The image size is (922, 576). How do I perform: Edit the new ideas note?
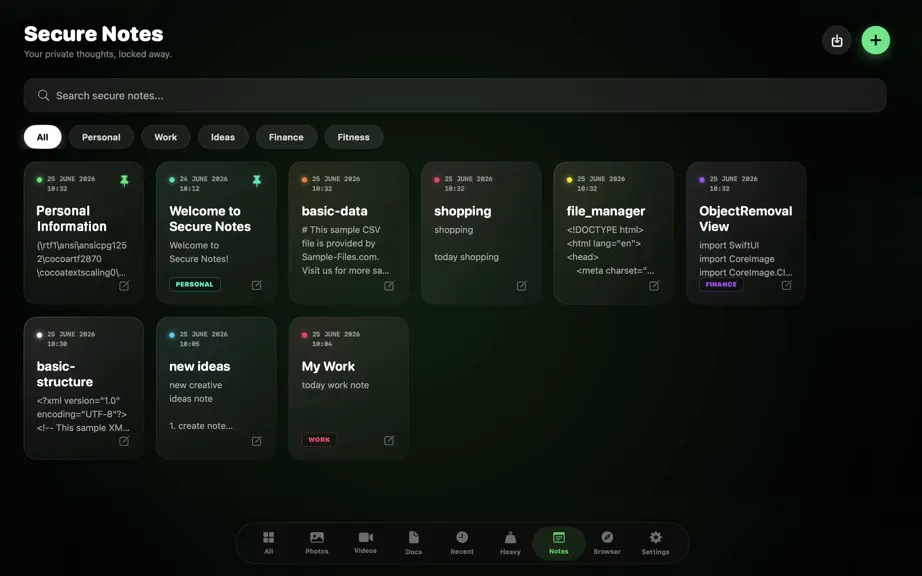[x=257, y=441]
